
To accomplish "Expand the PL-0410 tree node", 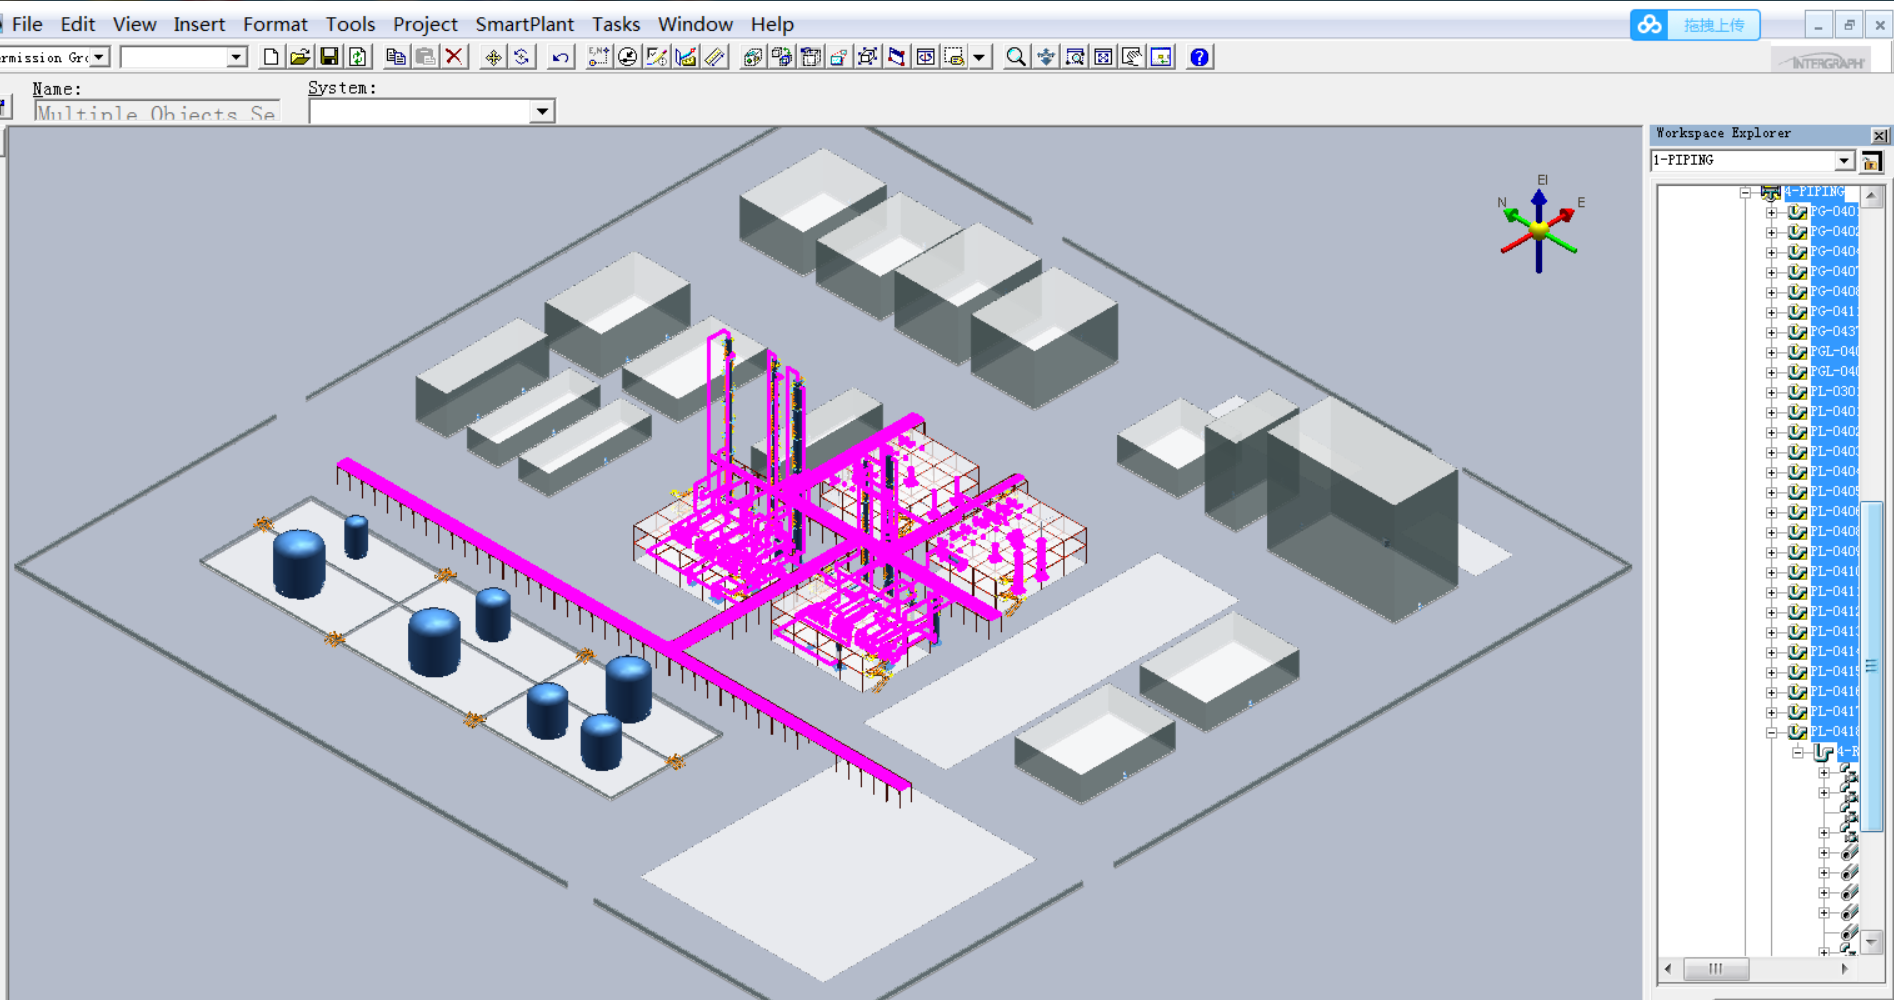I will click(1771, 572).
